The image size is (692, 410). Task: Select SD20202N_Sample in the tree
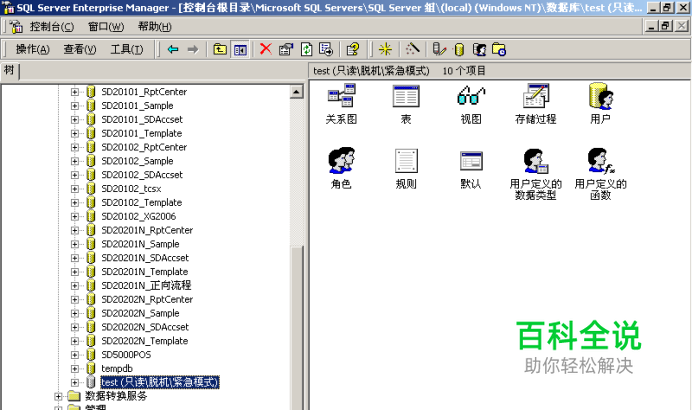point(140,313)
